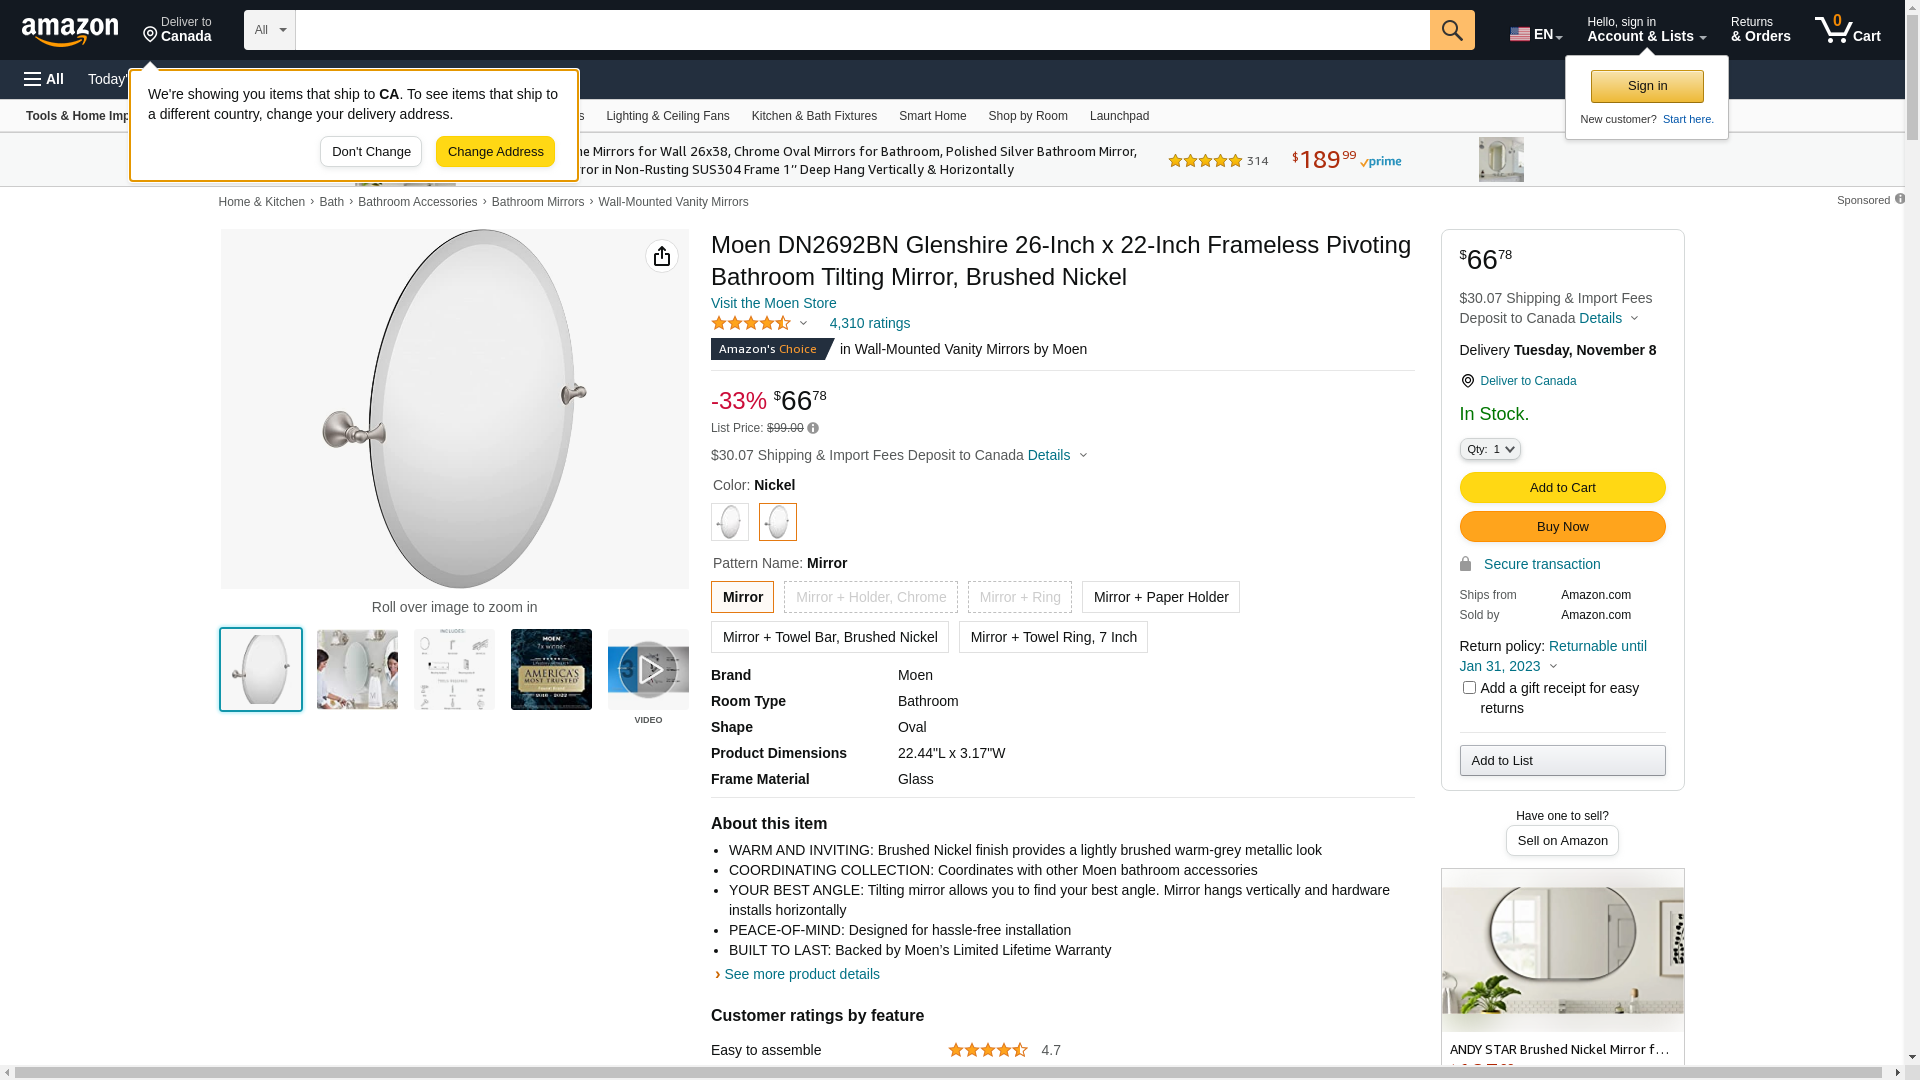
Task: Select Mirror + Towel Ring, 7 Inch
Action: [1053, 637]
